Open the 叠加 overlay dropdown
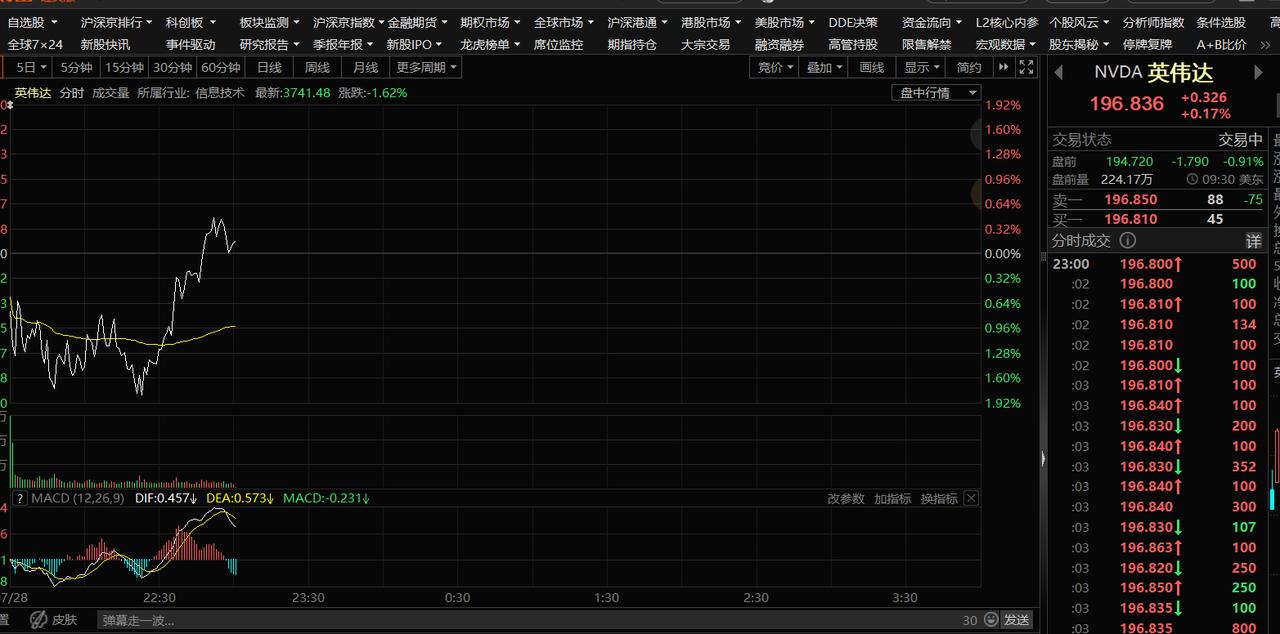Viewport: 1280px width, 634px height. [825, 67]
